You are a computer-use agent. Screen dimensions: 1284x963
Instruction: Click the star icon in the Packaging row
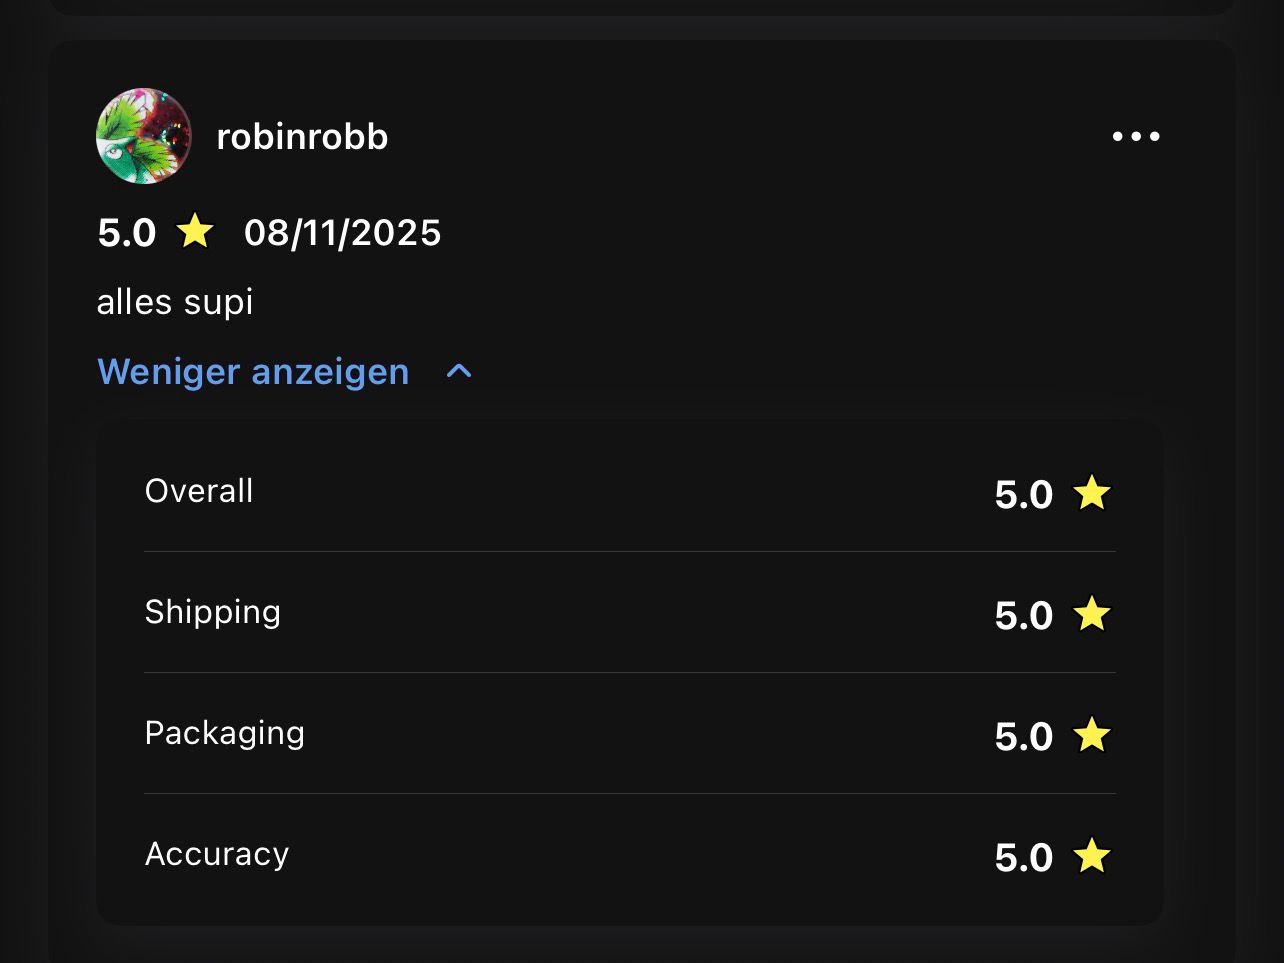[x=1092, y=735]
